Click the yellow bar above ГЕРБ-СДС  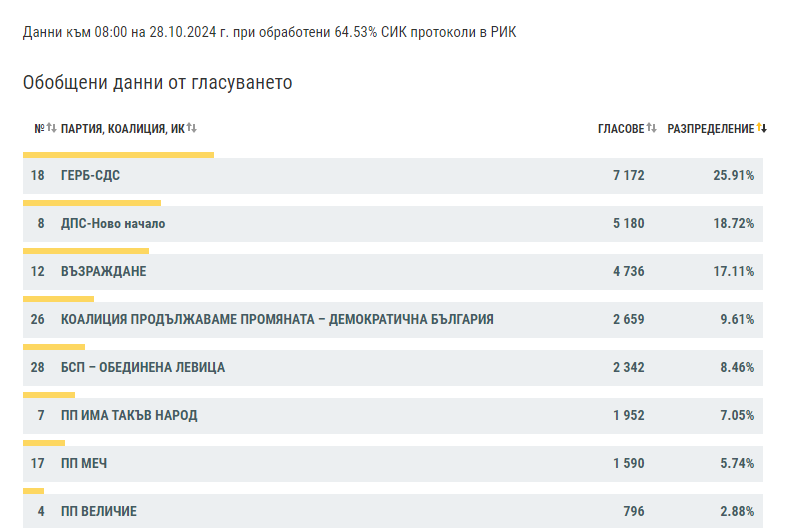click(x=119, y=155)
